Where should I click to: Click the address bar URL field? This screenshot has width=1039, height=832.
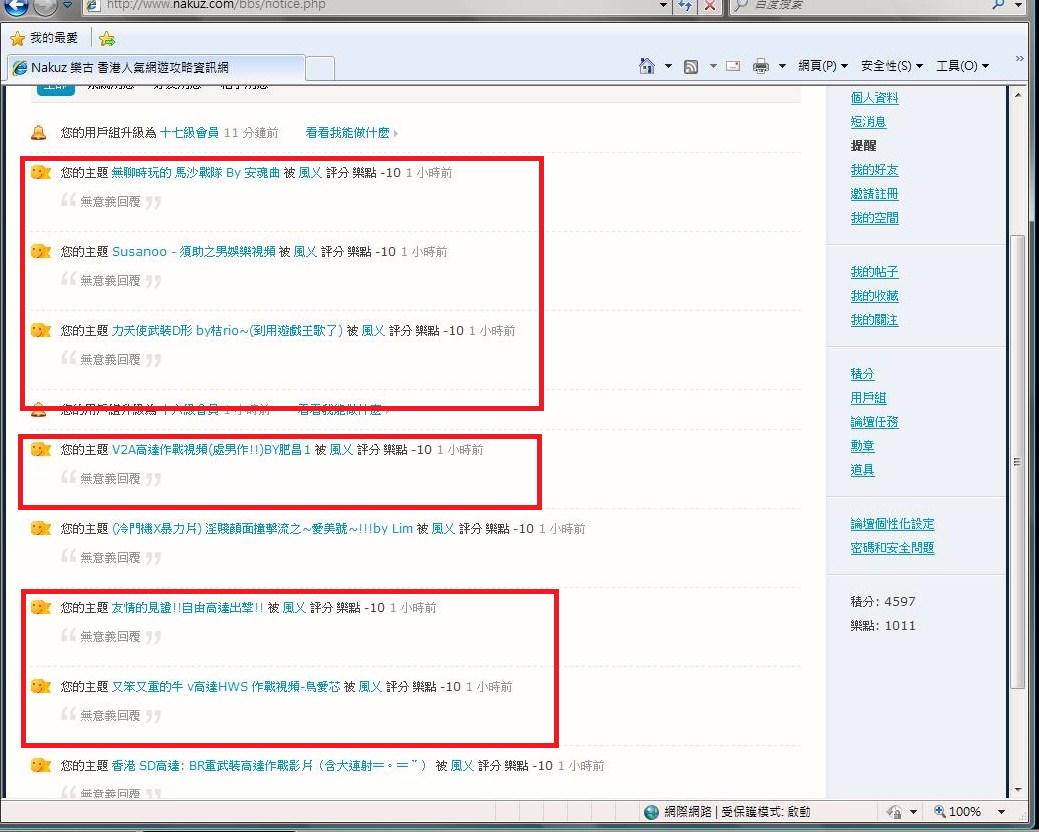(x=371, y=5)
